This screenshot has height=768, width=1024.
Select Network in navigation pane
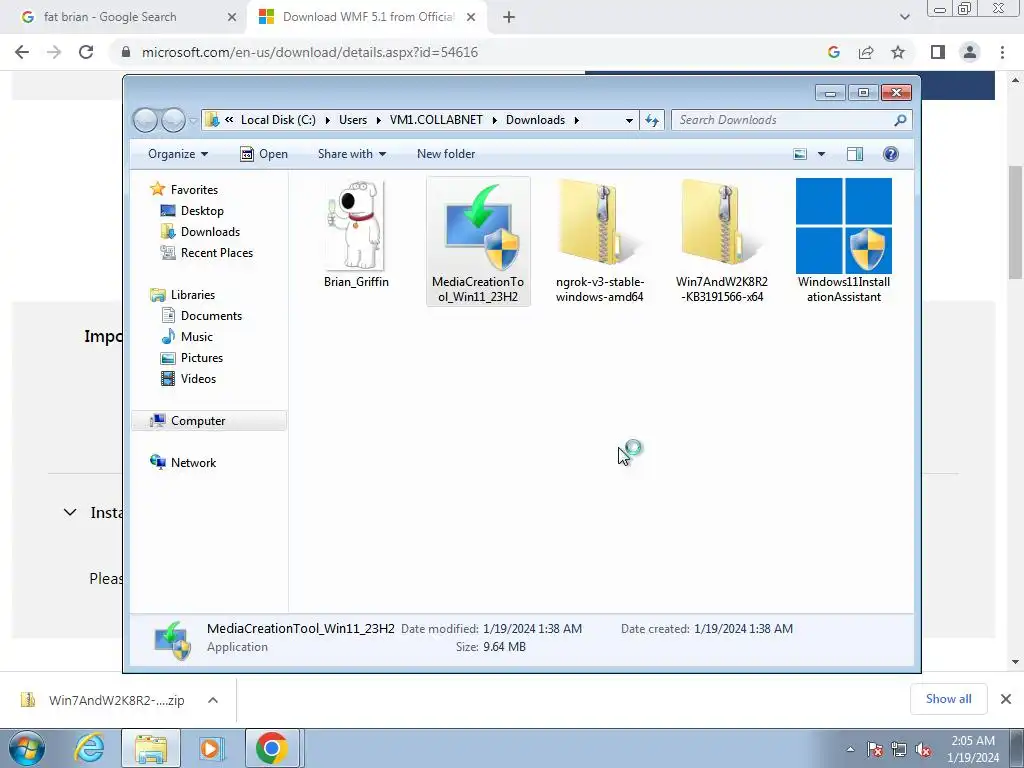coord(193,462)
